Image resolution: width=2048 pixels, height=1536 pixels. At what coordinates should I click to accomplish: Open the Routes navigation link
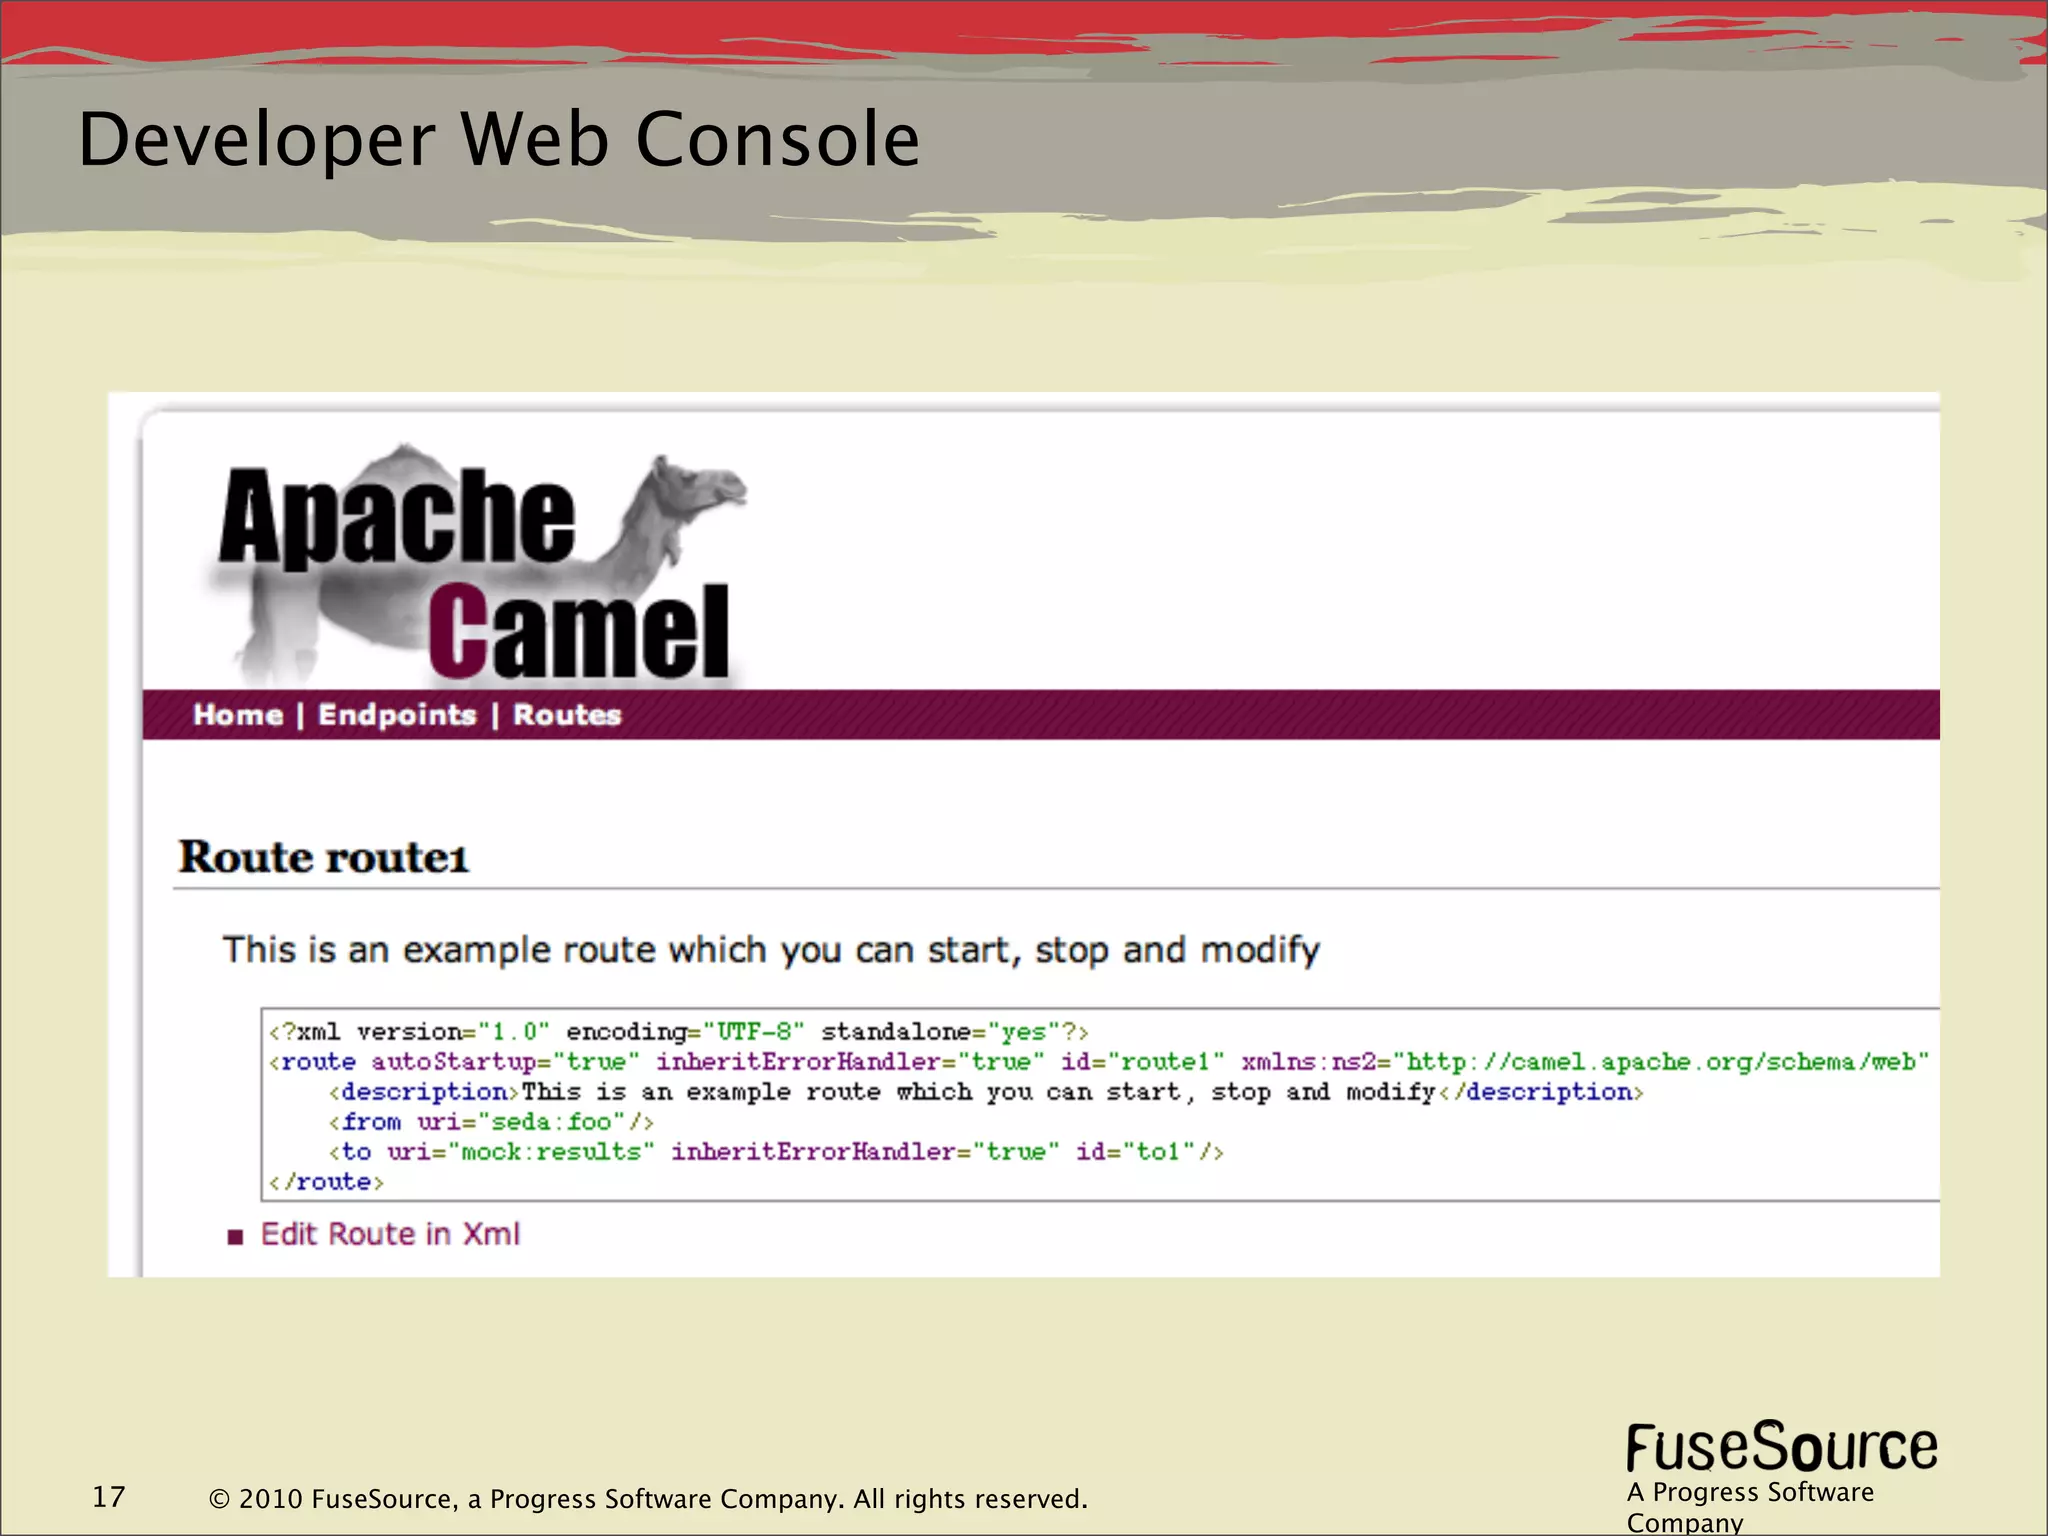[x=567, y=715]
